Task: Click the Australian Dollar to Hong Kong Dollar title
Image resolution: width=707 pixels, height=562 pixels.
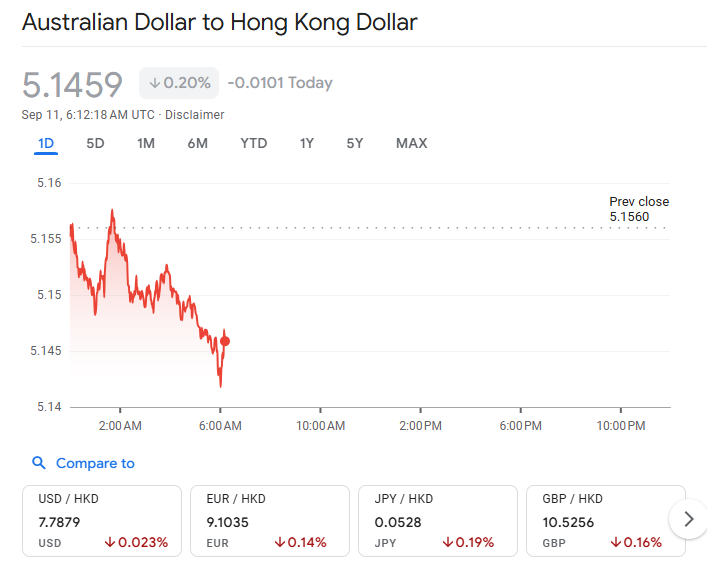Action: [x=220, y=22]
